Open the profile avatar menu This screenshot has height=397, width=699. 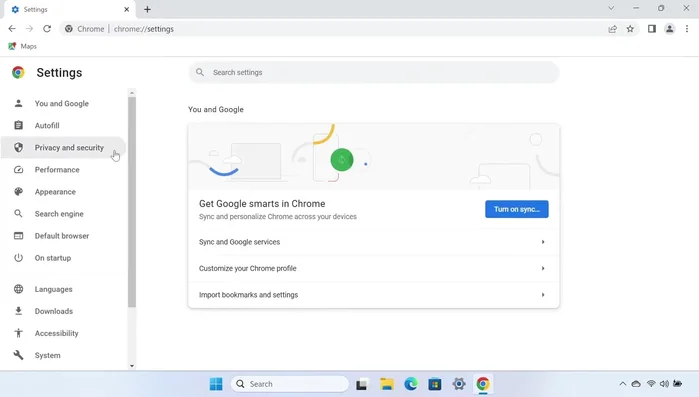(x=670, y=29)
